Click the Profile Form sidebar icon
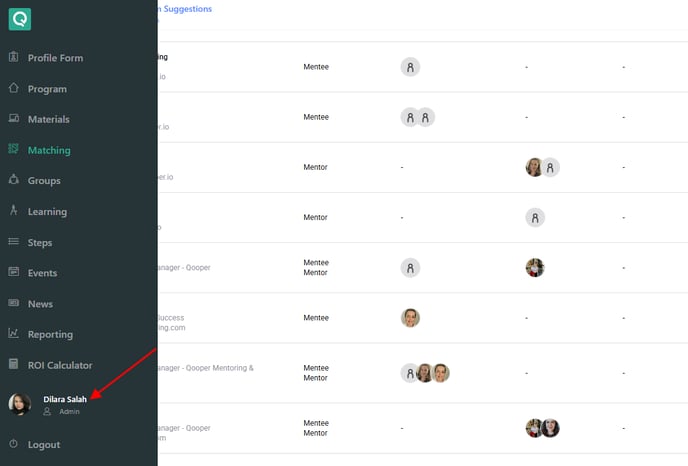The width and height of the screenshot is (688, 466). [14, 58]
